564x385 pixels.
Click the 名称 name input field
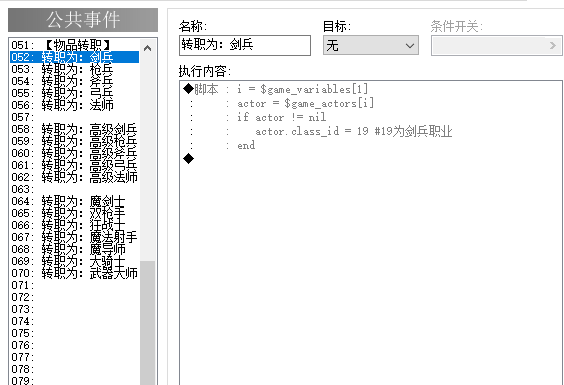[245, 45]
